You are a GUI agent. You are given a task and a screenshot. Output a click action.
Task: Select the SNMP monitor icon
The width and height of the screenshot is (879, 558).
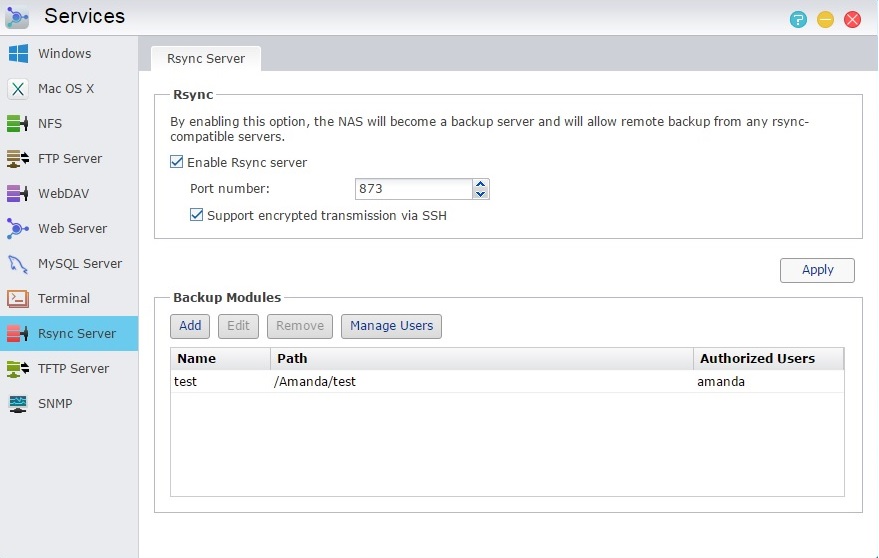(x=18, y=404)
